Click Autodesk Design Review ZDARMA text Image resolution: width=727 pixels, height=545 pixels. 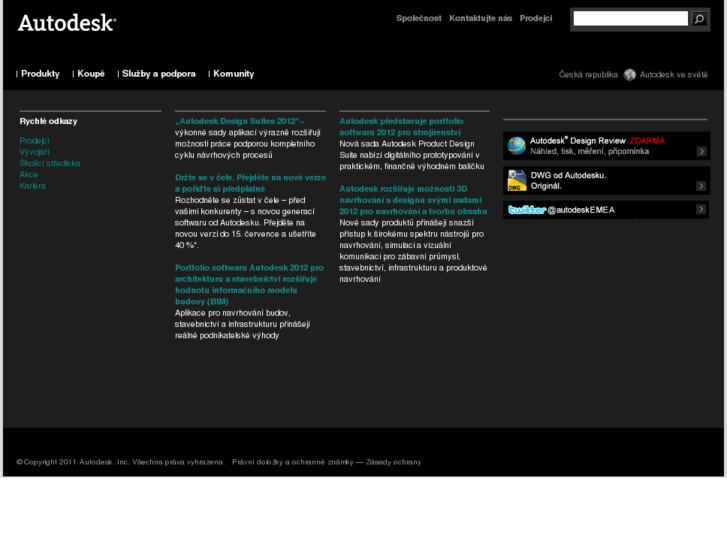coord(597,141)
